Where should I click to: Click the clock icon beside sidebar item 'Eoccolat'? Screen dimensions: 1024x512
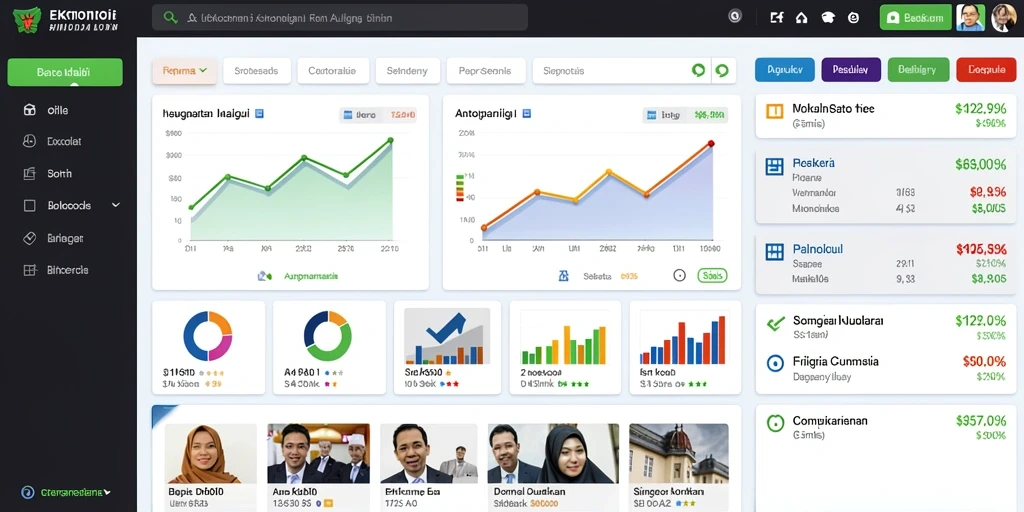click(x=29, y=140)
